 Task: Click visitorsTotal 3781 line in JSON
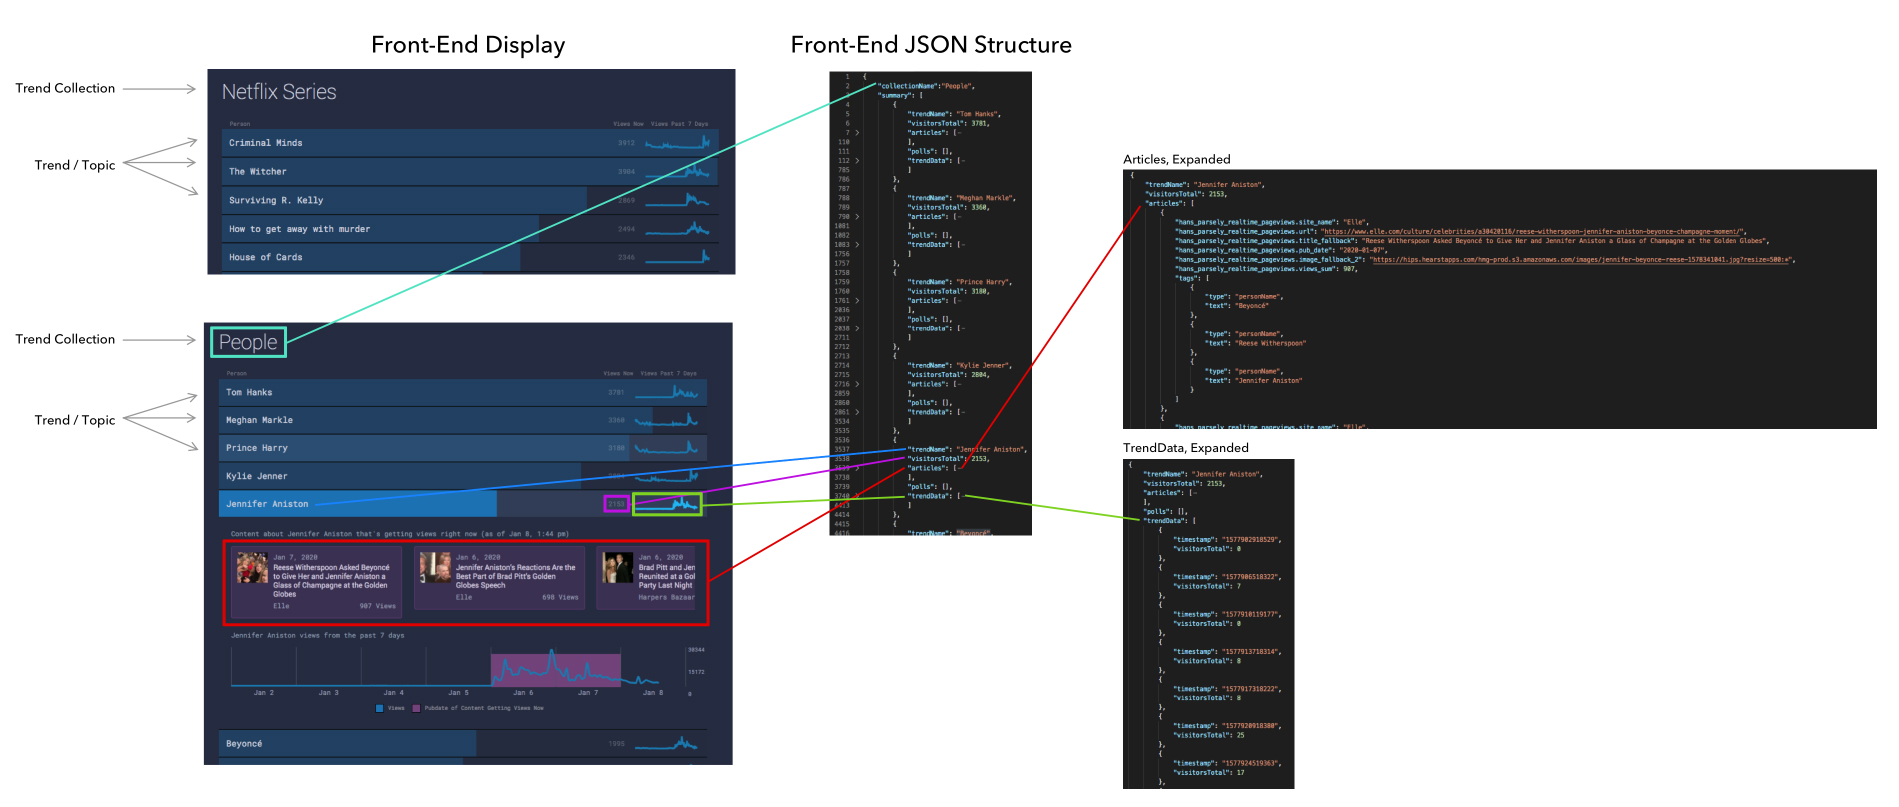[x=948, y=123]
